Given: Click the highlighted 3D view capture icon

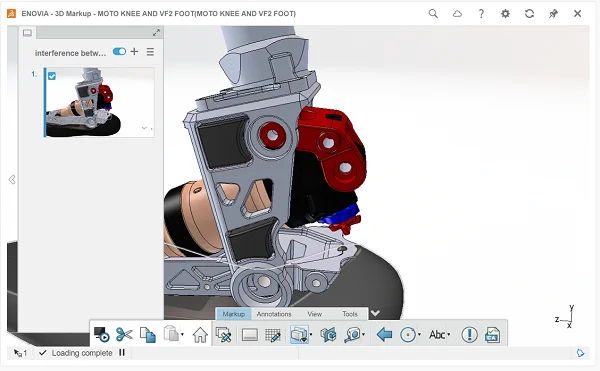Looking at the screenshot, I should point(299,335).
